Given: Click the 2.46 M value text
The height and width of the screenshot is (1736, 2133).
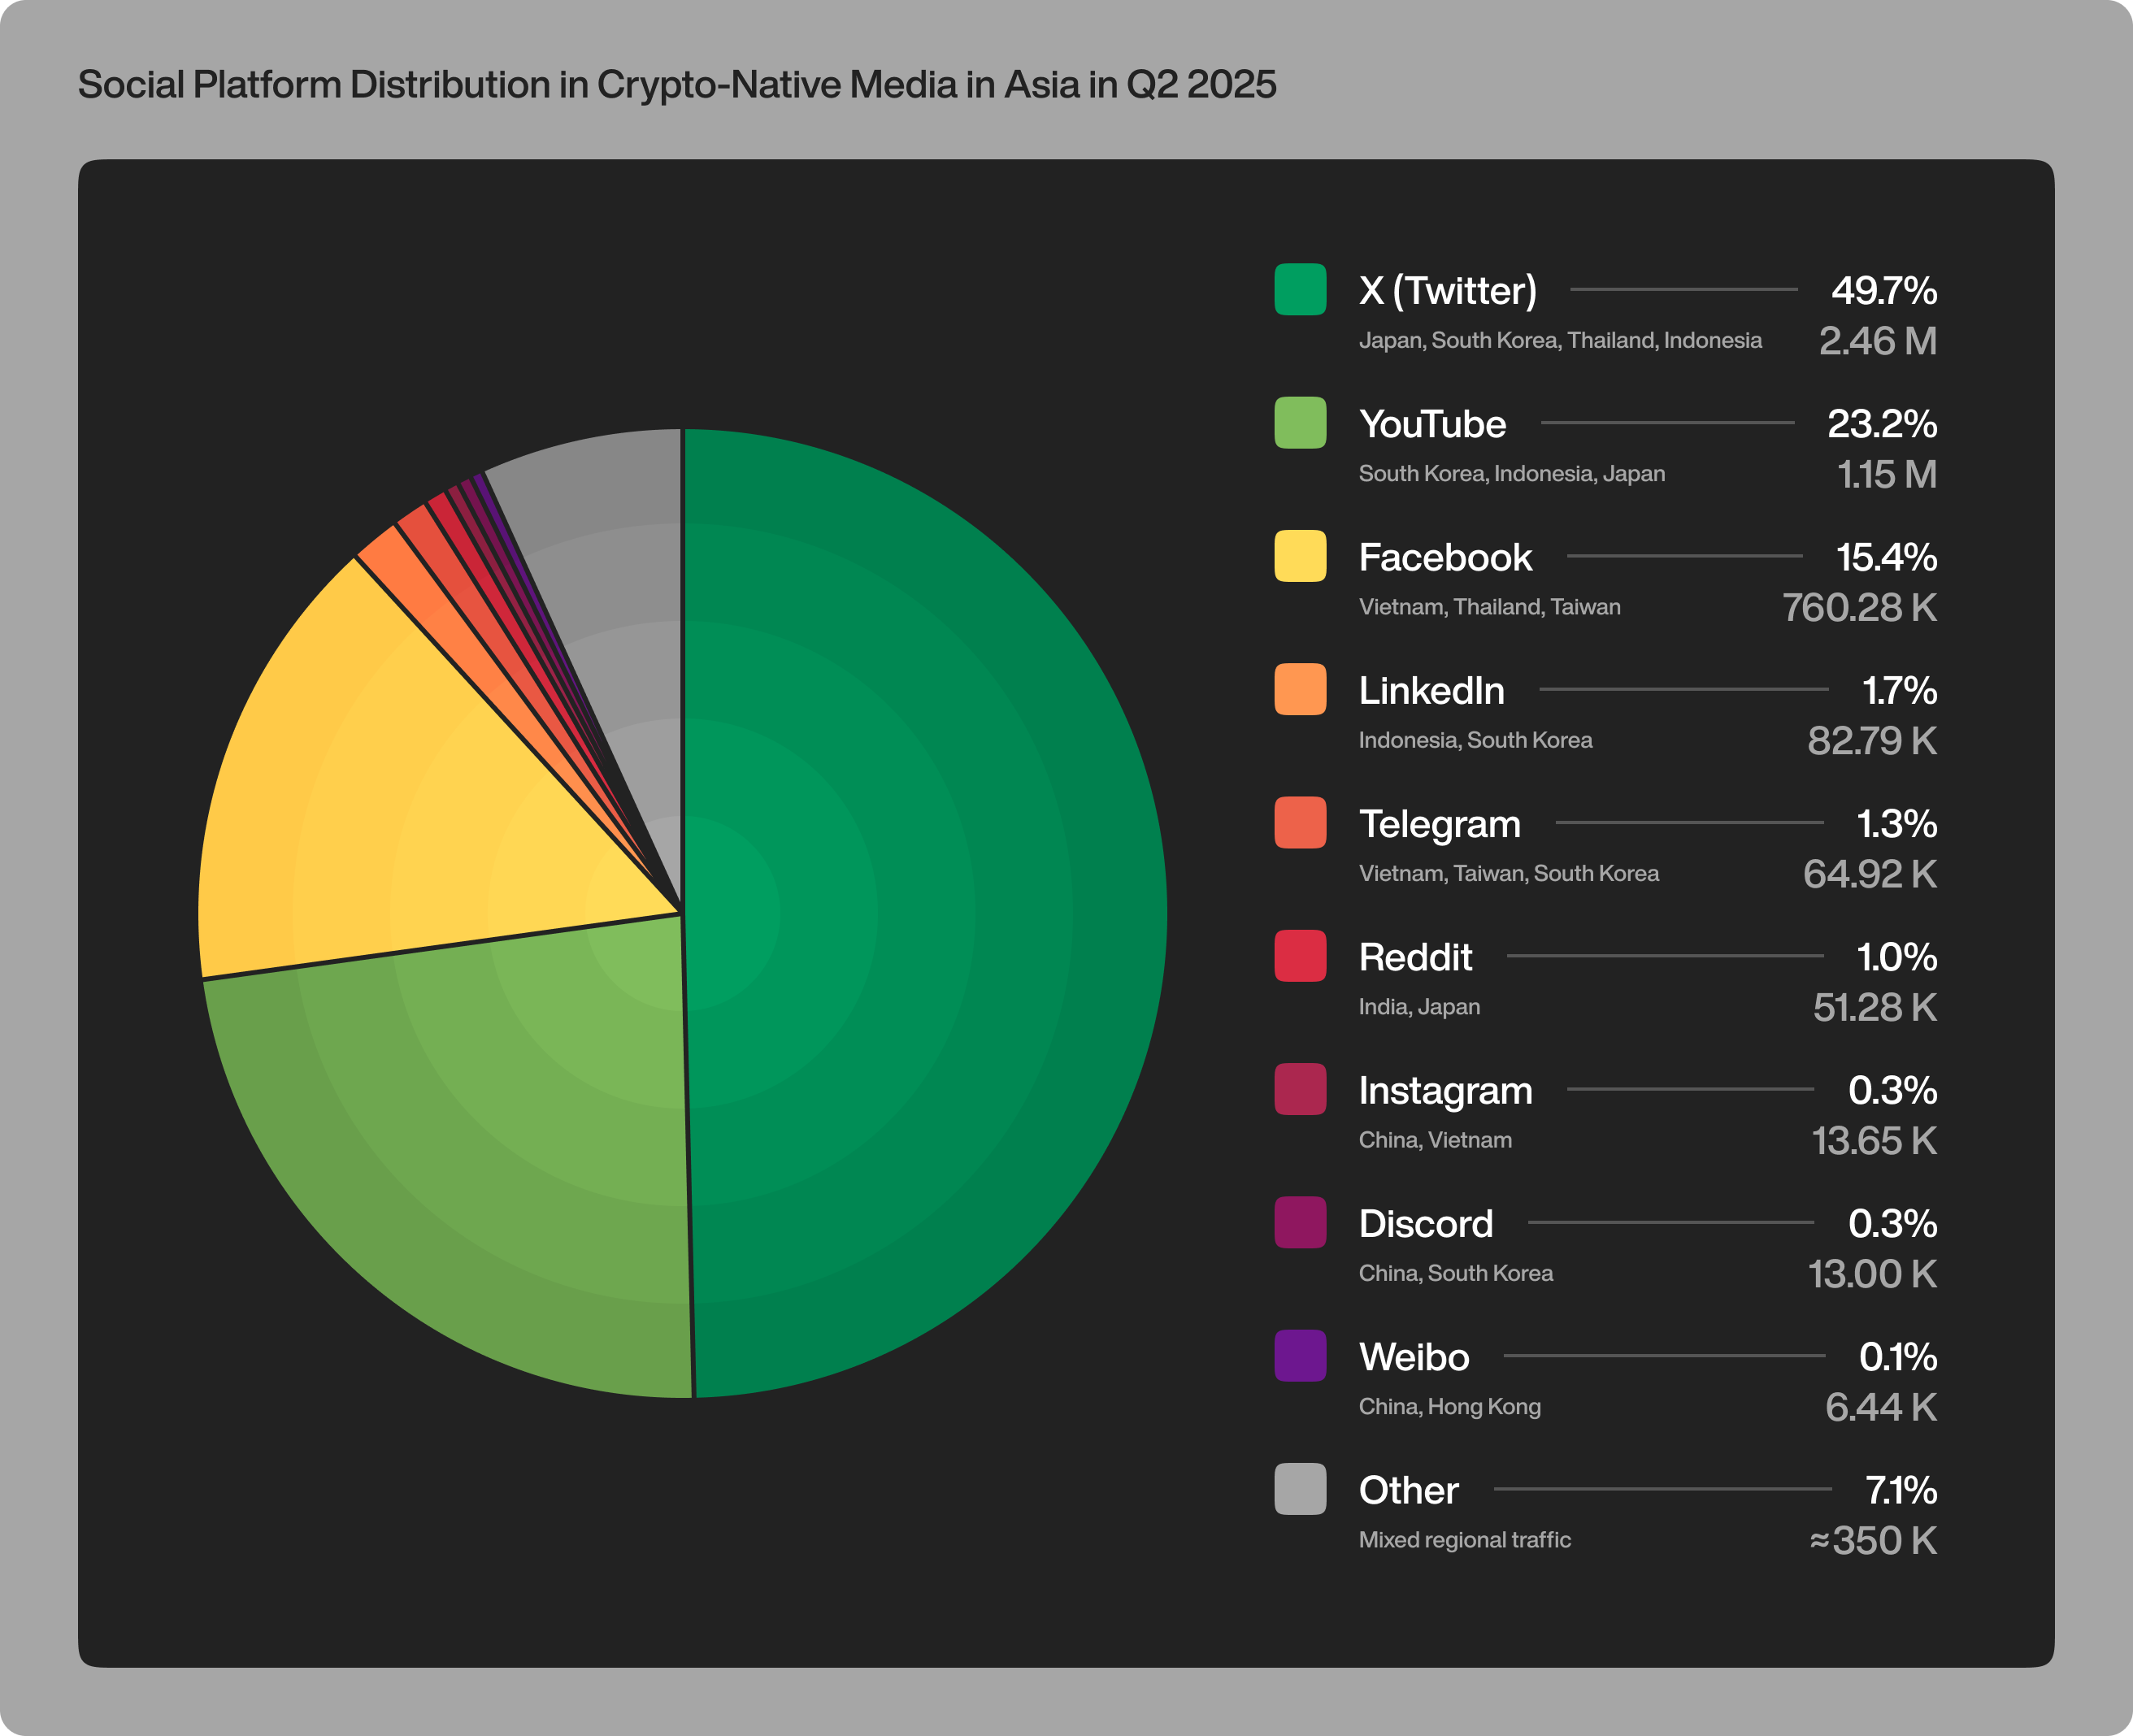Looking at the screenshot, I should pyautogui.click(x=1877, y=341).
